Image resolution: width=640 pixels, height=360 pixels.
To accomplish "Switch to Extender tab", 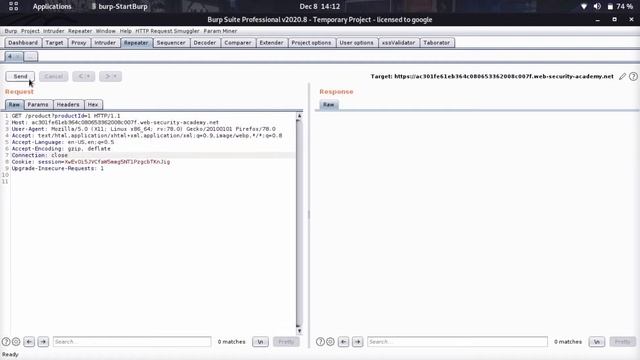I will [271, 43].
